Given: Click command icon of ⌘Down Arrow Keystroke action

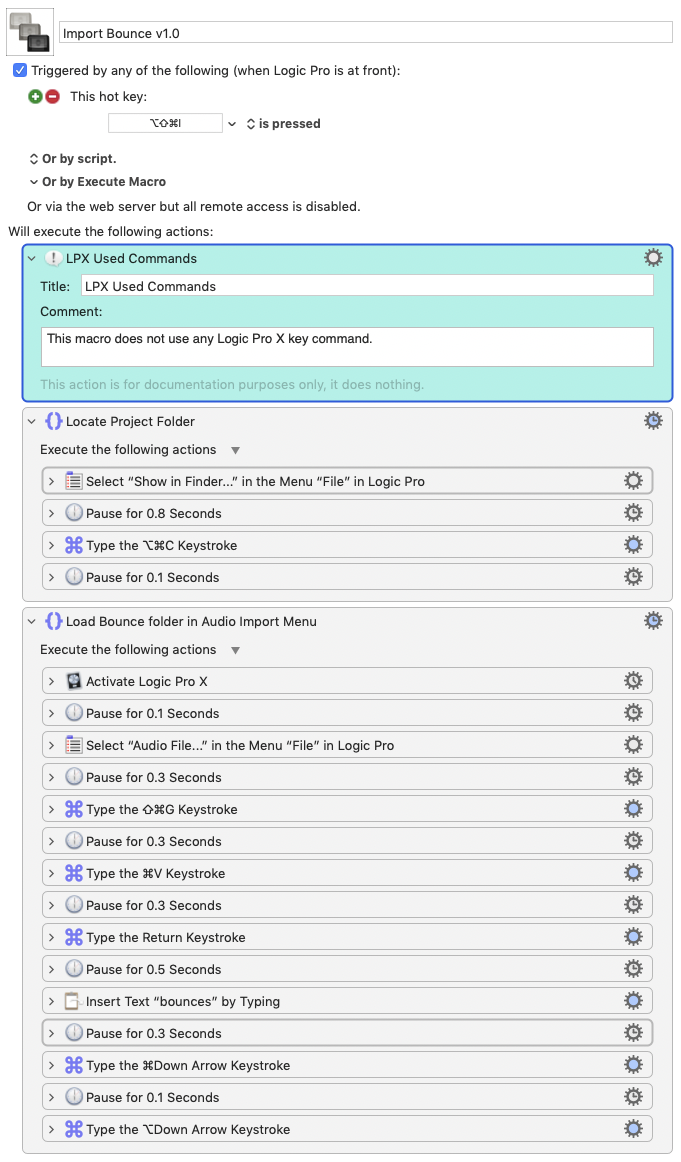Looking at the screenshot, I should (x=73, y=1065).
